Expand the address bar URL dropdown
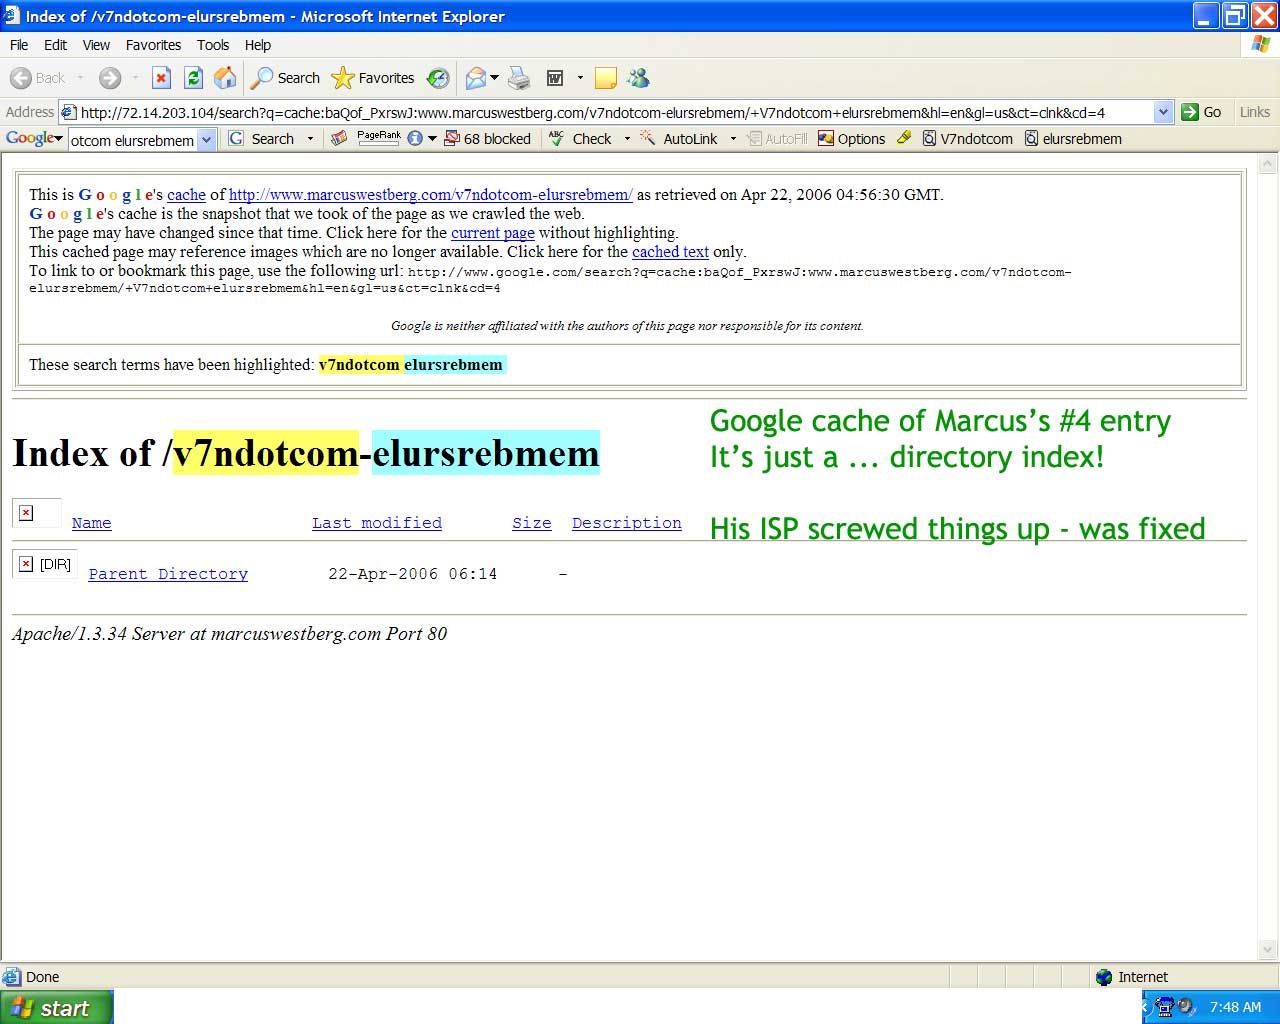Image resolution: width=1280 pixels, height=1024 pixels. (x=1163, y=112)
